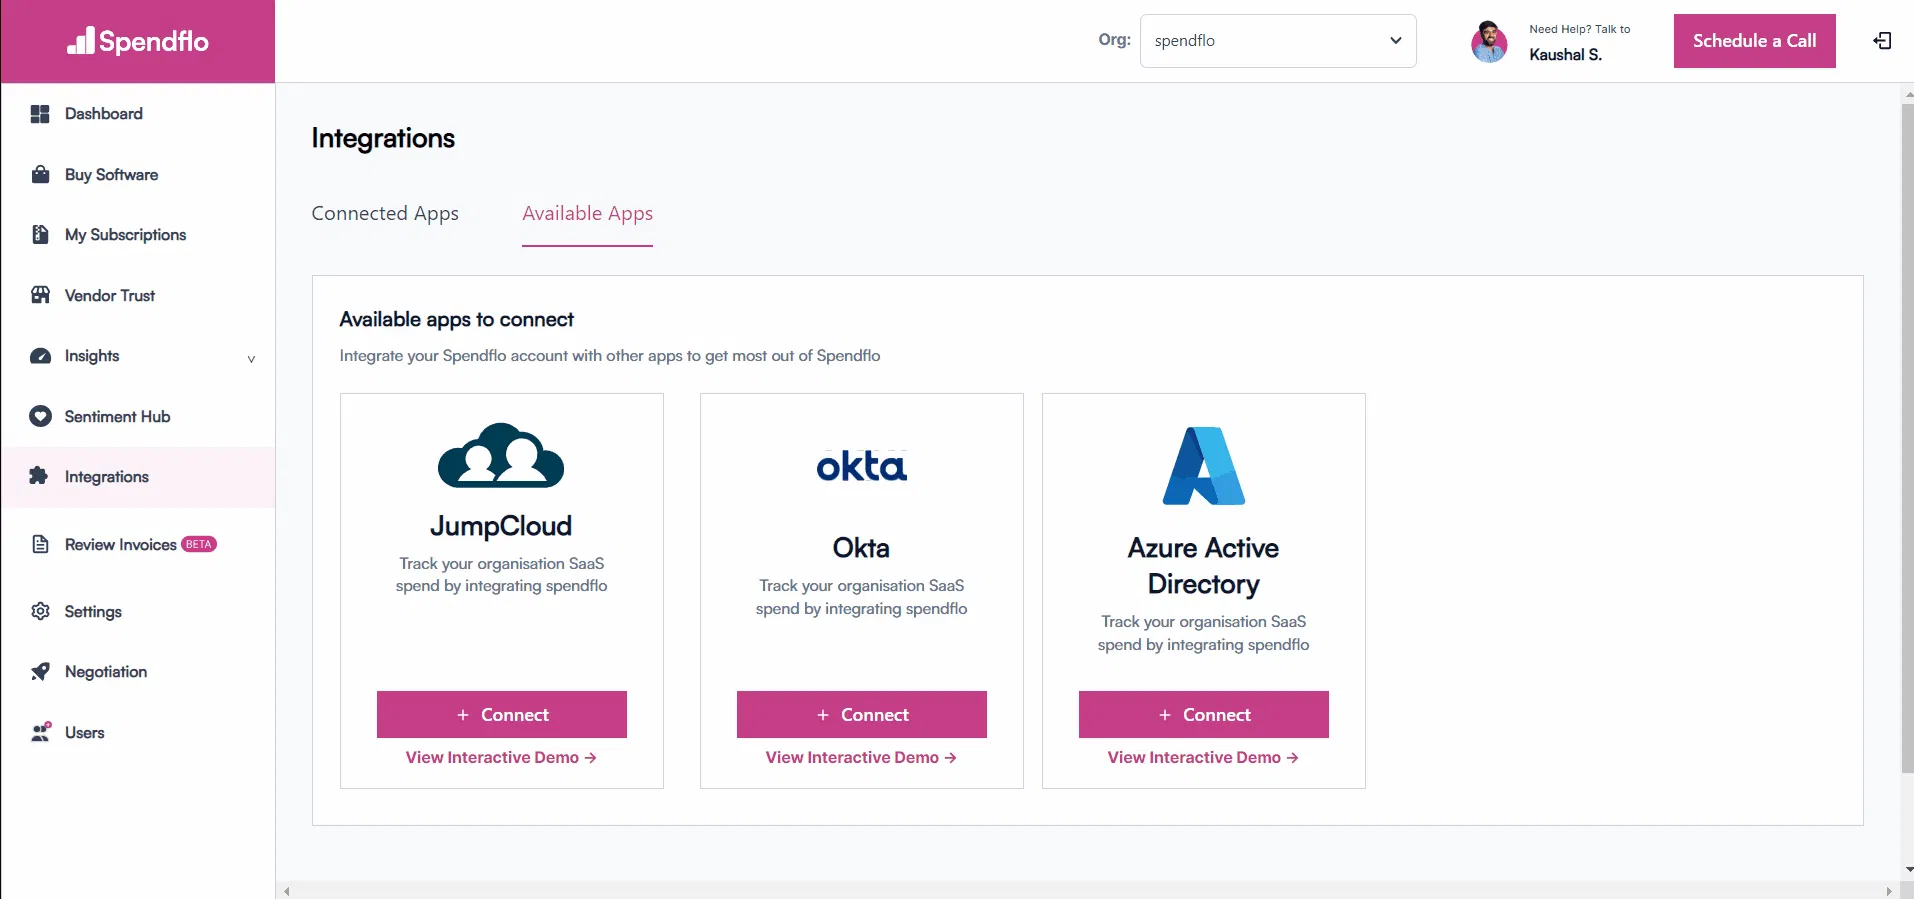Click the logout icon in top right
This screenshot has height=899, width=1914.
[1882, 41]
